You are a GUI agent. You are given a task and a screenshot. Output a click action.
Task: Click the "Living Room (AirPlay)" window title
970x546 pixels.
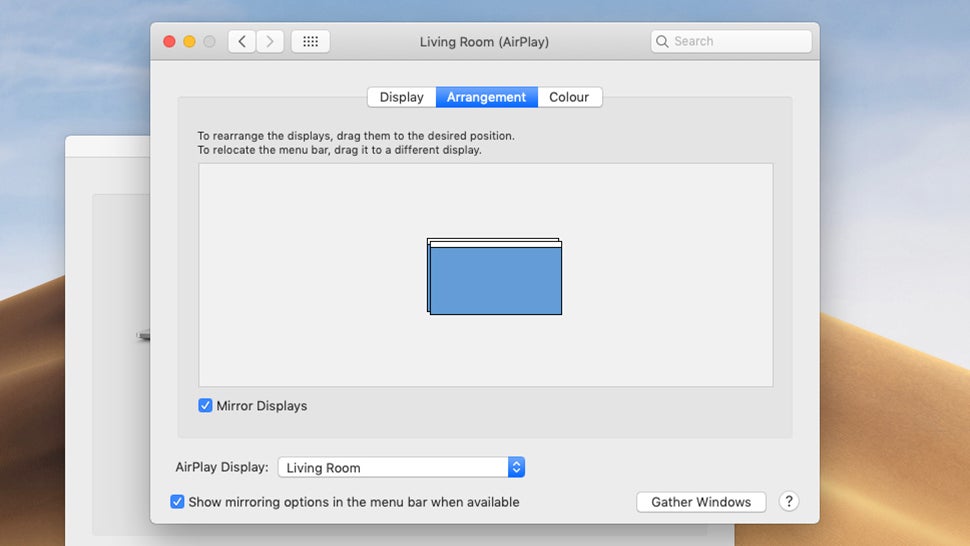484,42
